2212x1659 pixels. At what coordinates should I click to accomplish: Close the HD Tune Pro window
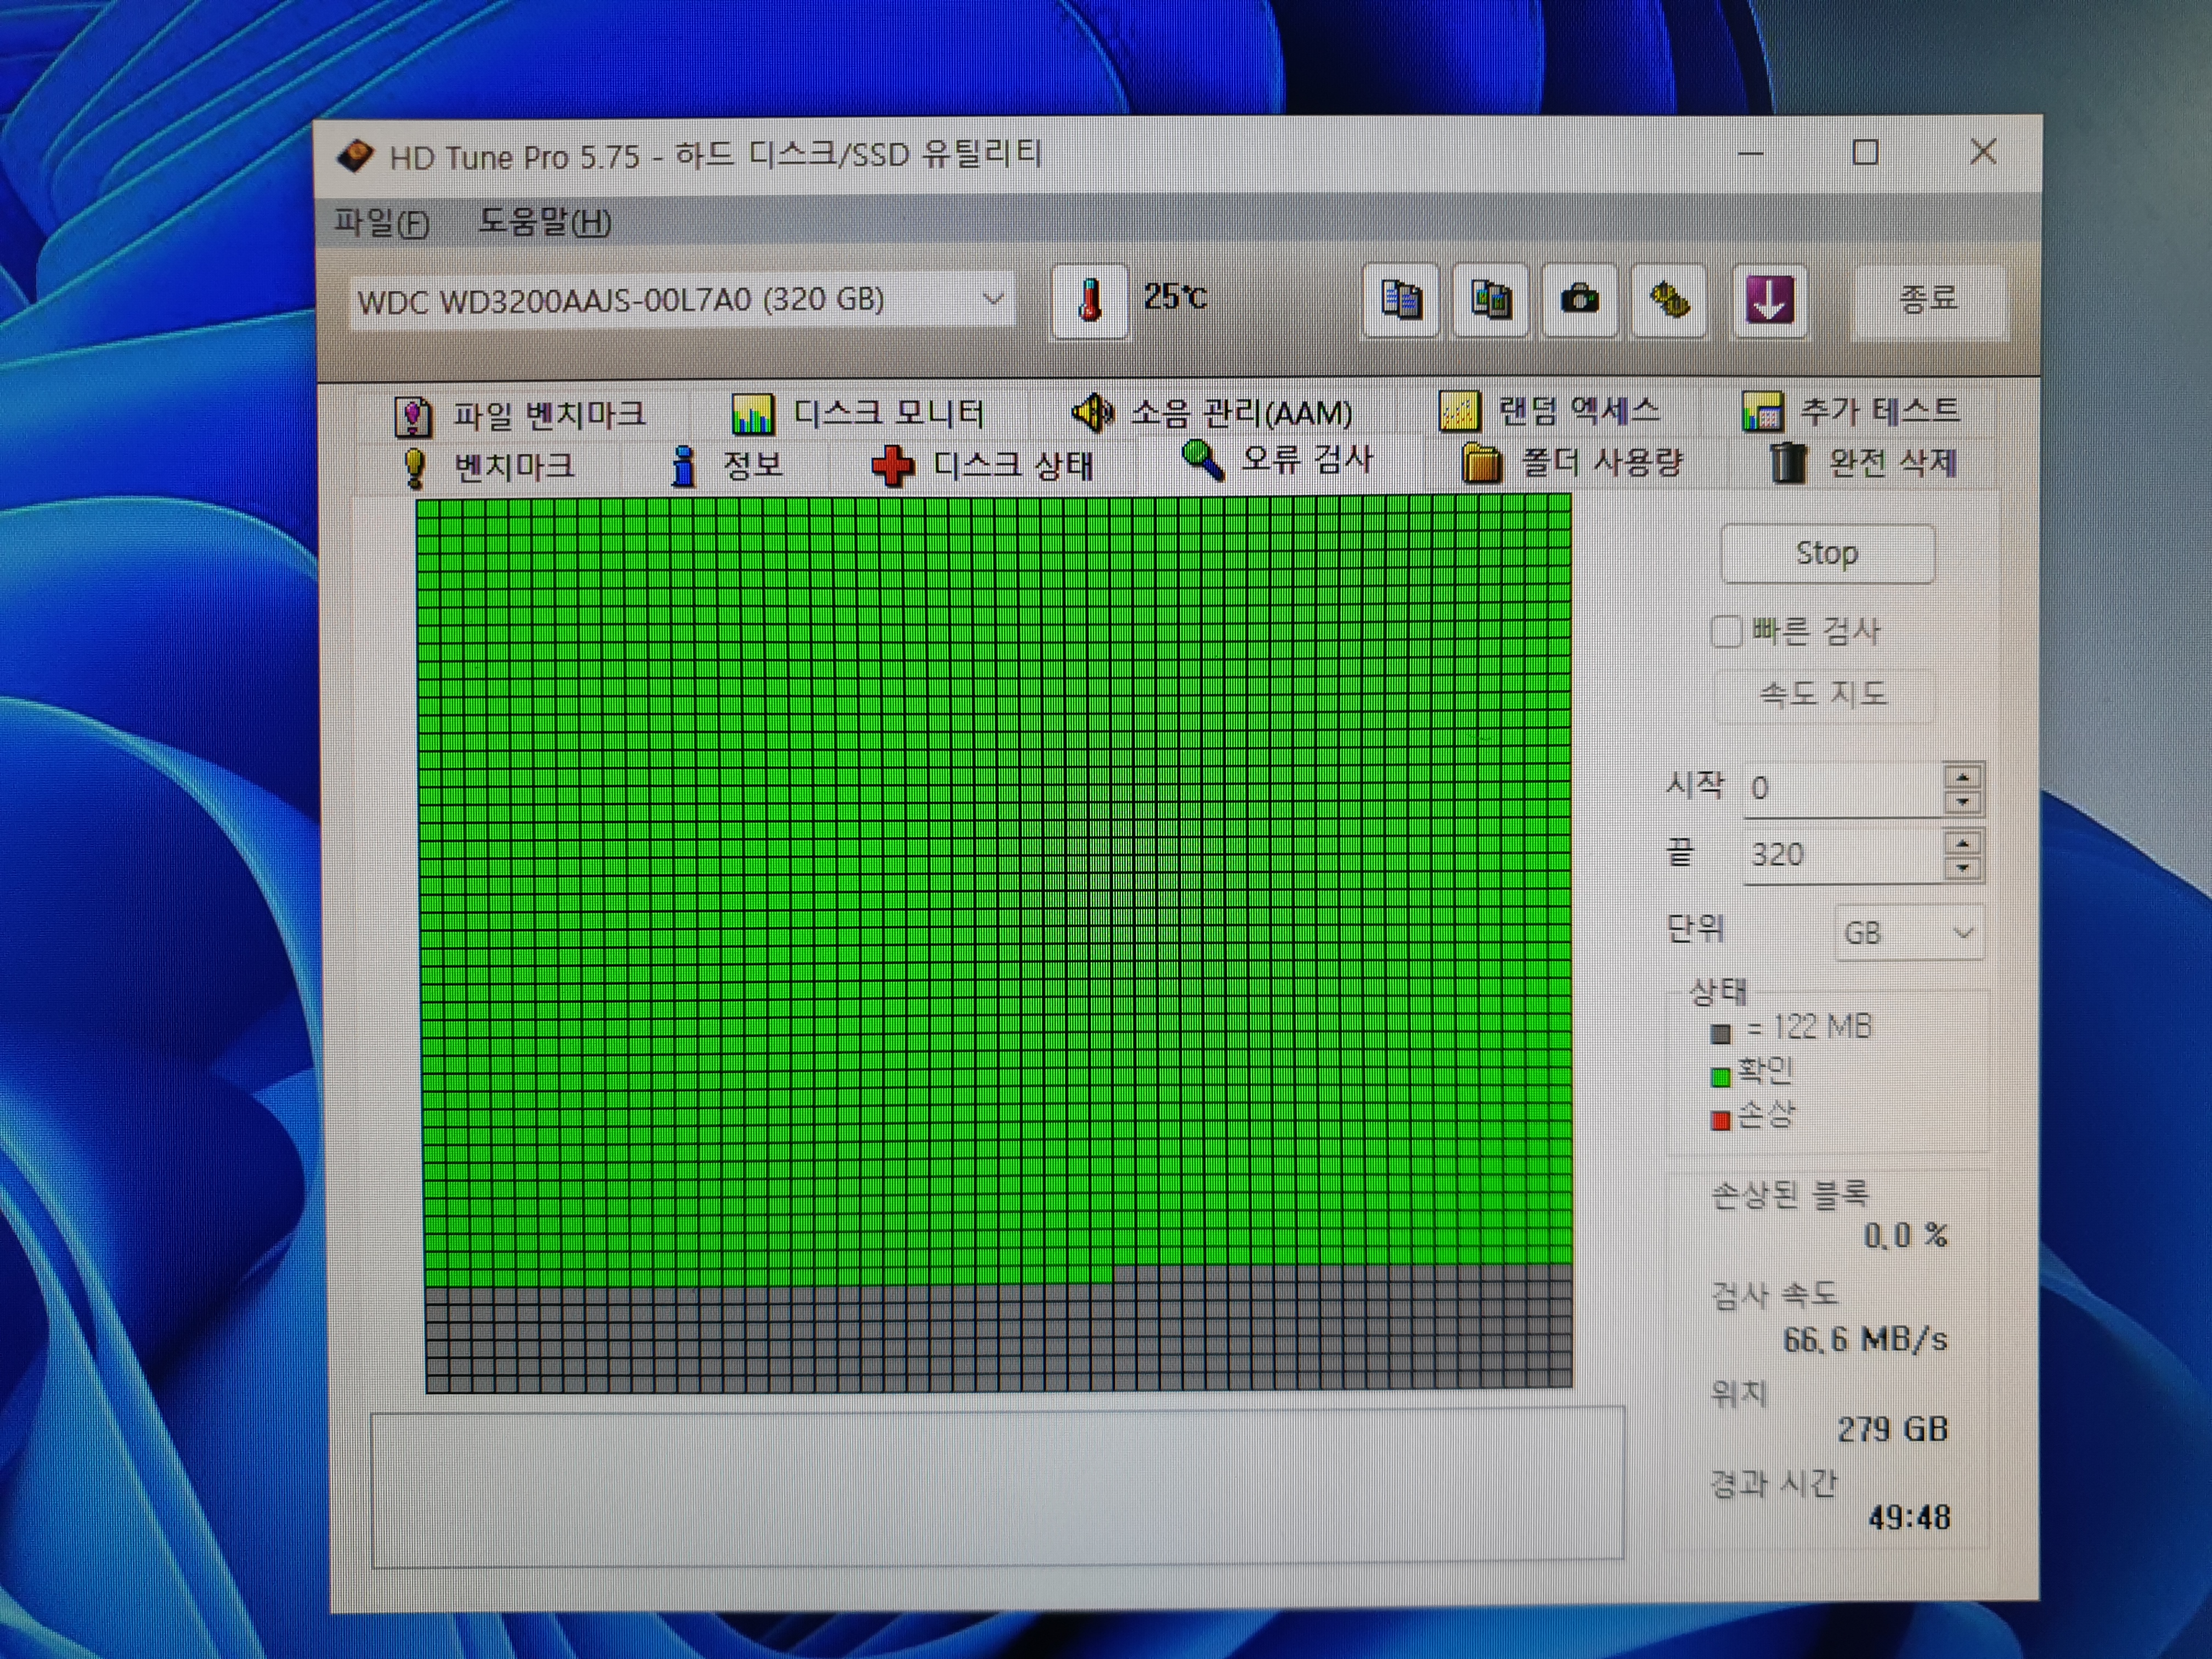1983,152
